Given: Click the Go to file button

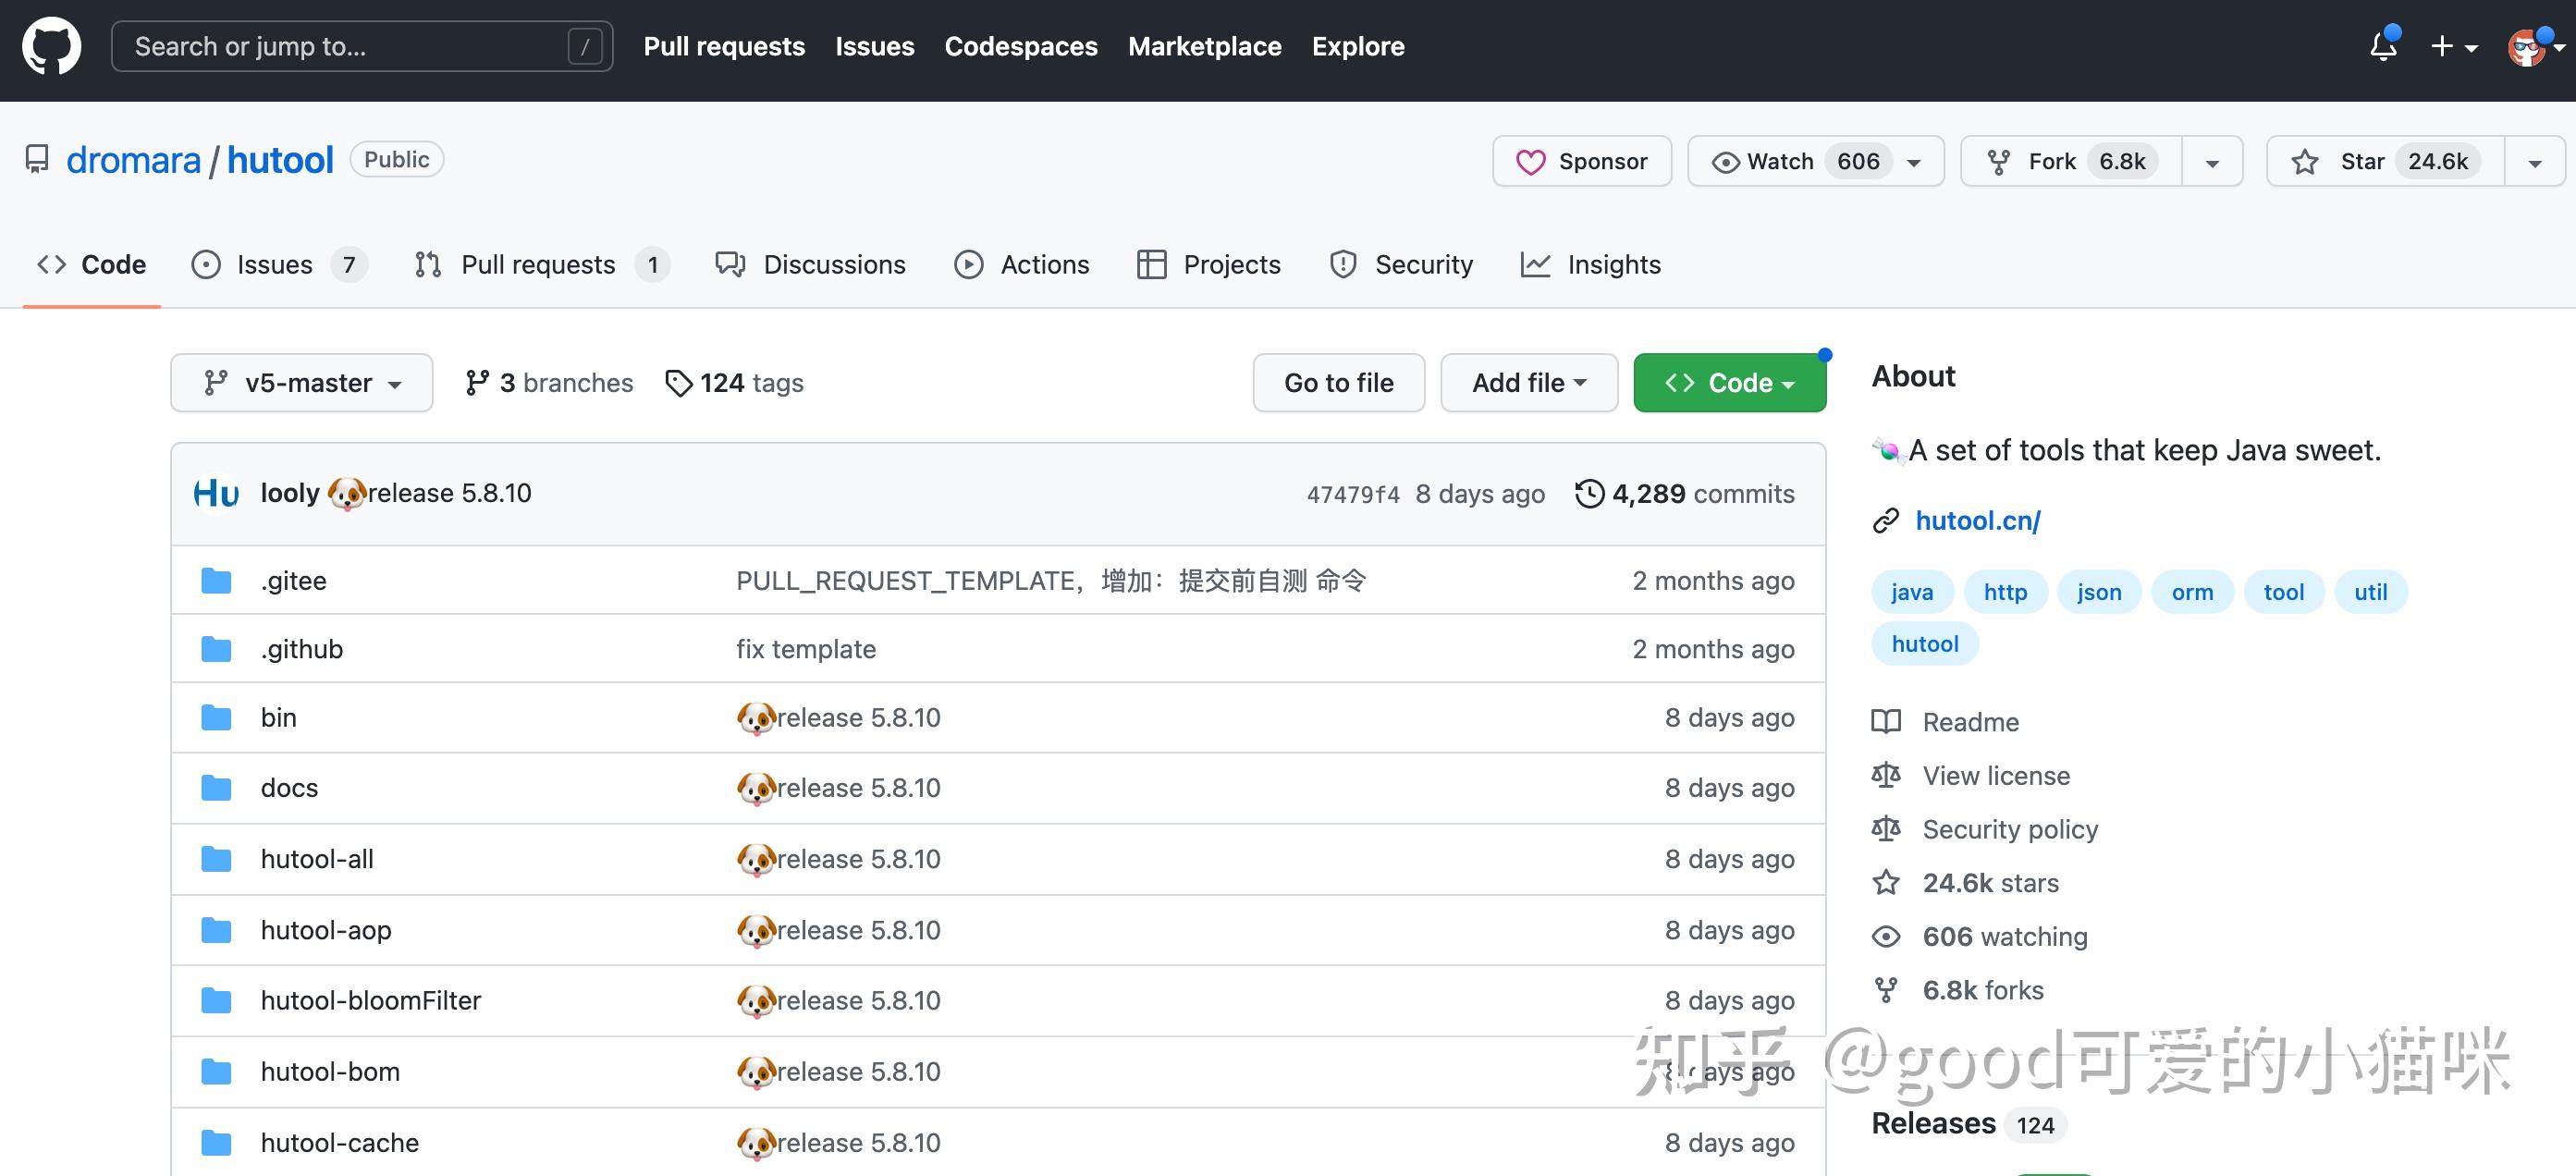Looking at the screenshot, I should click(x=1338, y=382).
